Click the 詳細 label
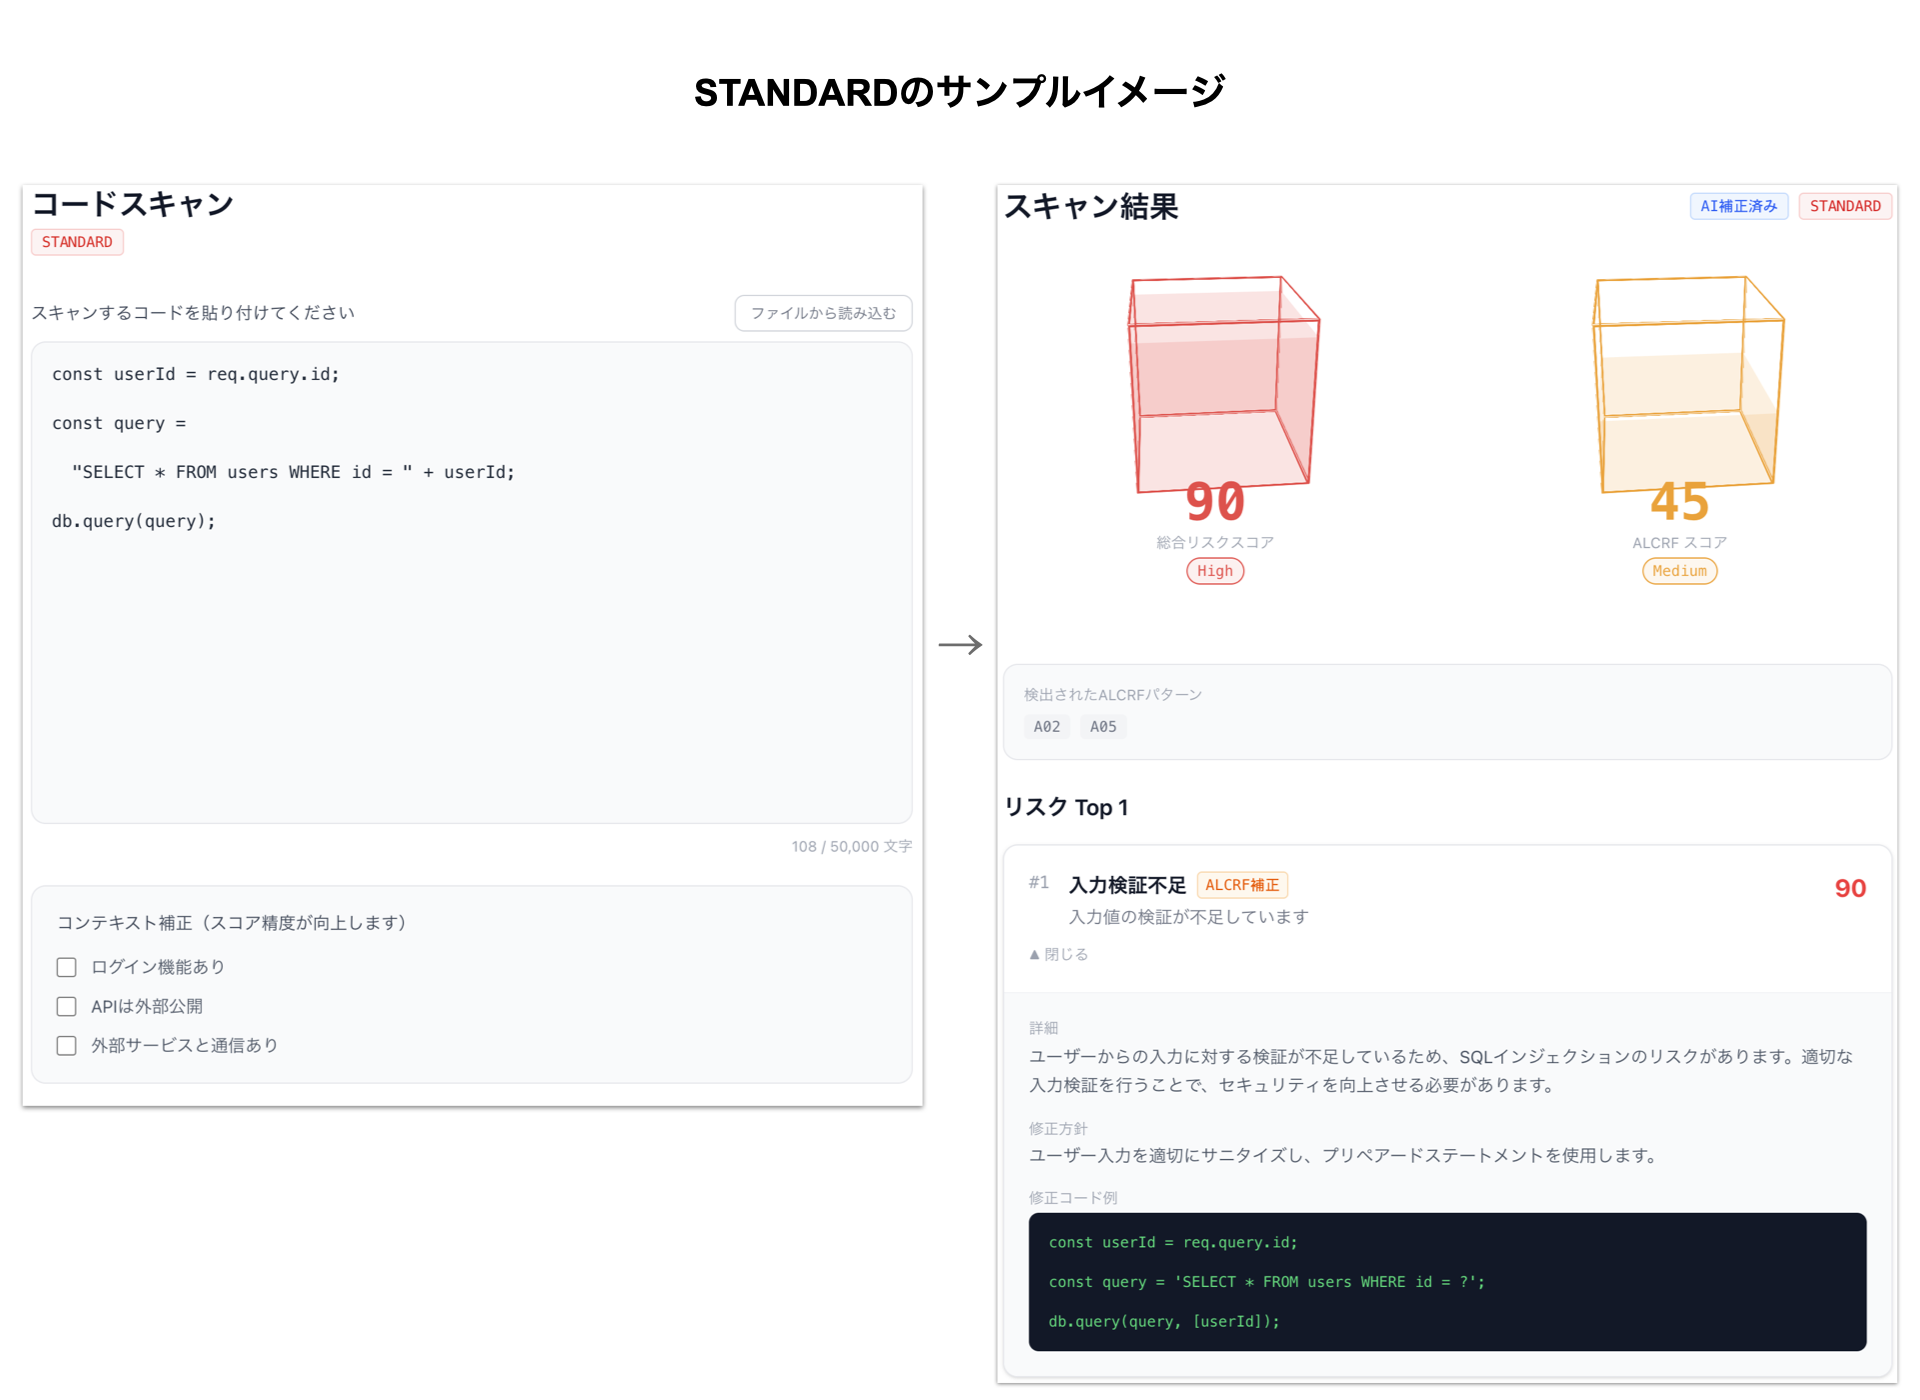Image resolution: width=1920 pixels, height=1400 pixels. click(x=1044, y=1028)
